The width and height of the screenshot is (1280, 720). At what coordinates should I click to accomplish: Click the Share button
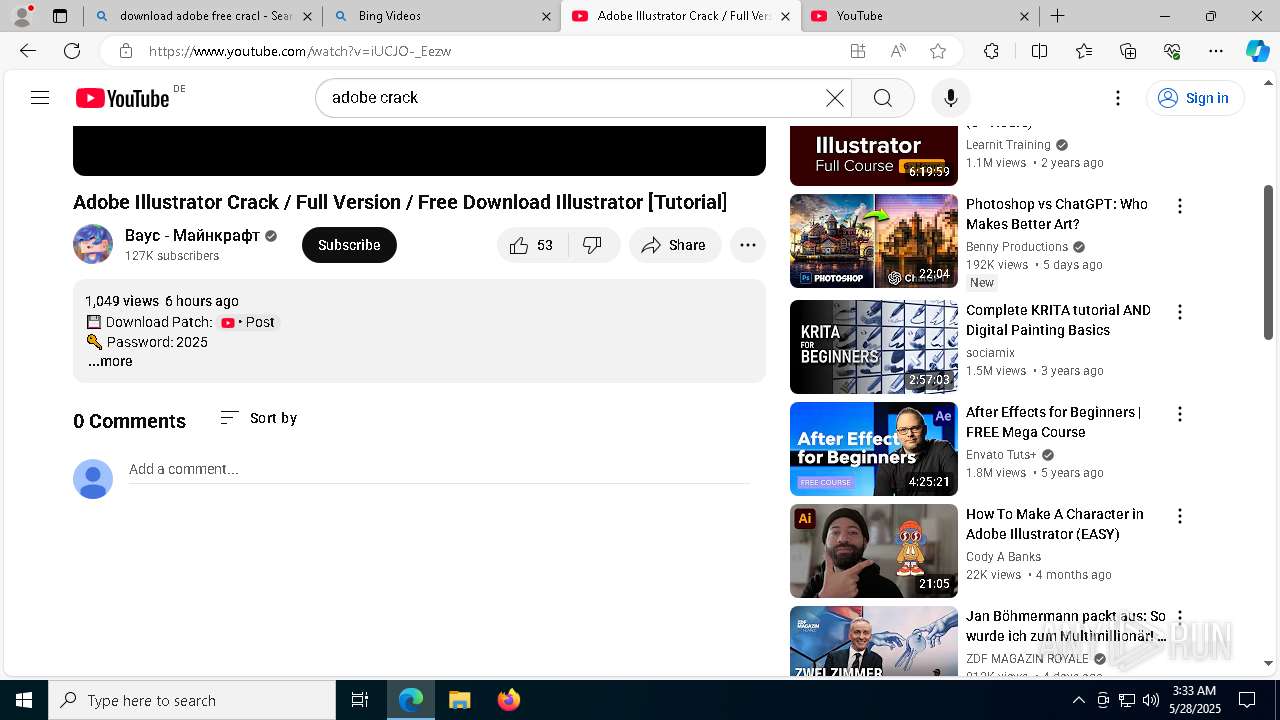[675, 245]
